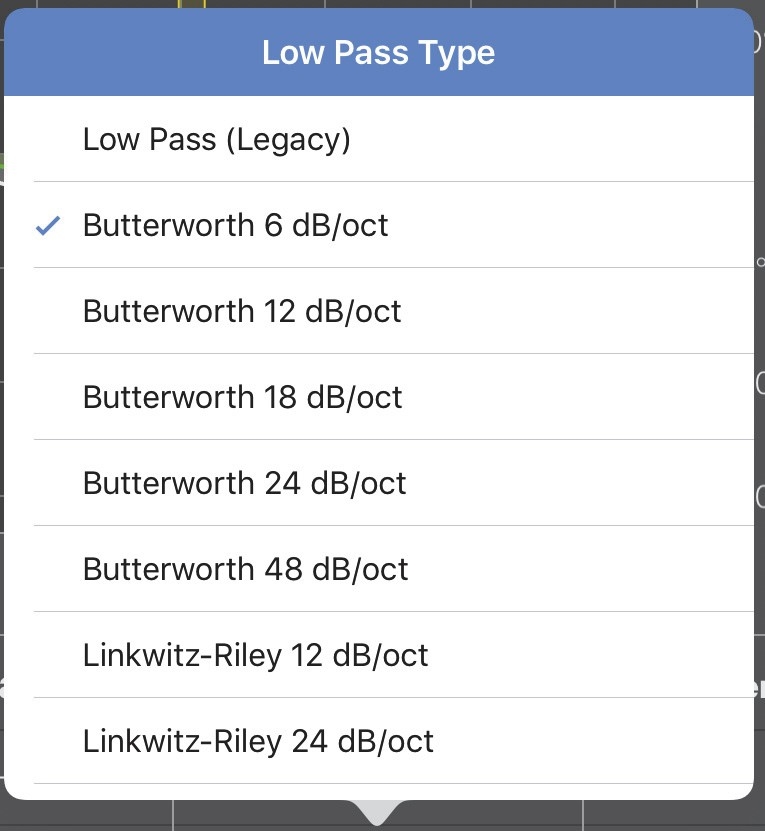Select Butterworth 24 dB/oct option
The image size is (765, 831).
(244, 483)
